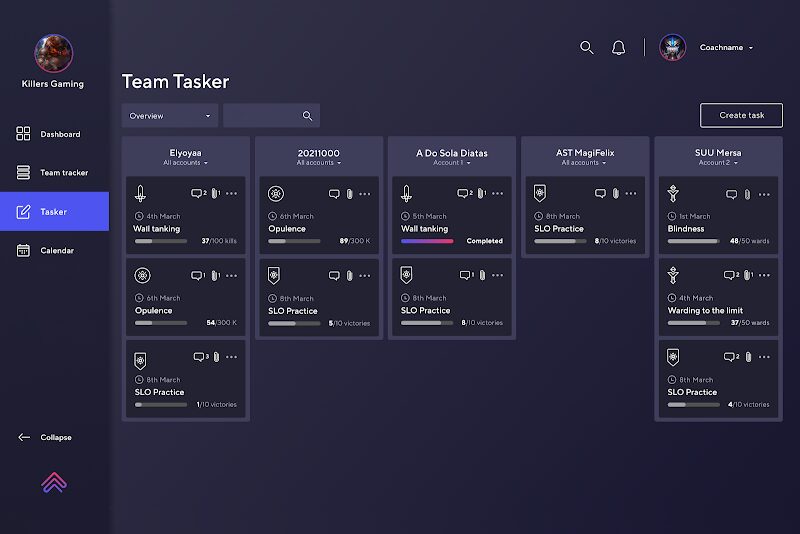800x534 pixels.
Task: Open more options on AST MagiFelix SLO Practice
Action: tap(631, 193)
